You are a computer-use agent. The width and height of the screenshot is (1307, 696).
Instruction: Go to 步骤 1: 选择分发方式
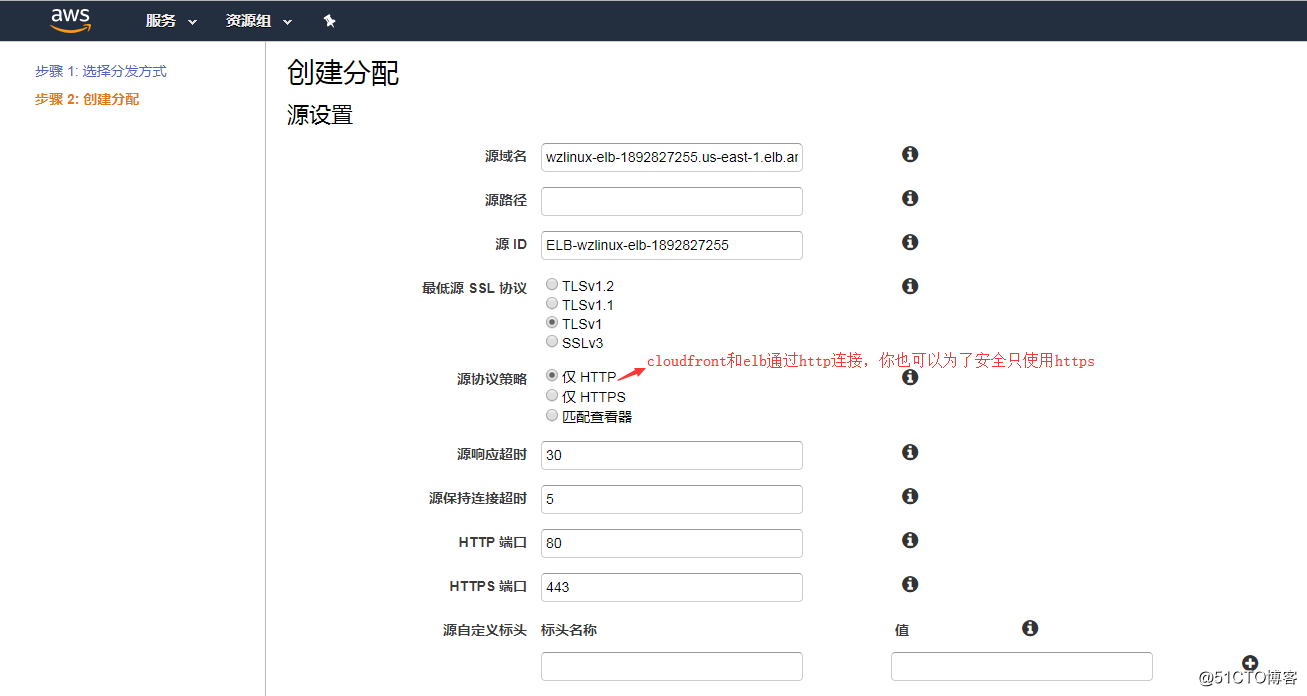[101, 72]
